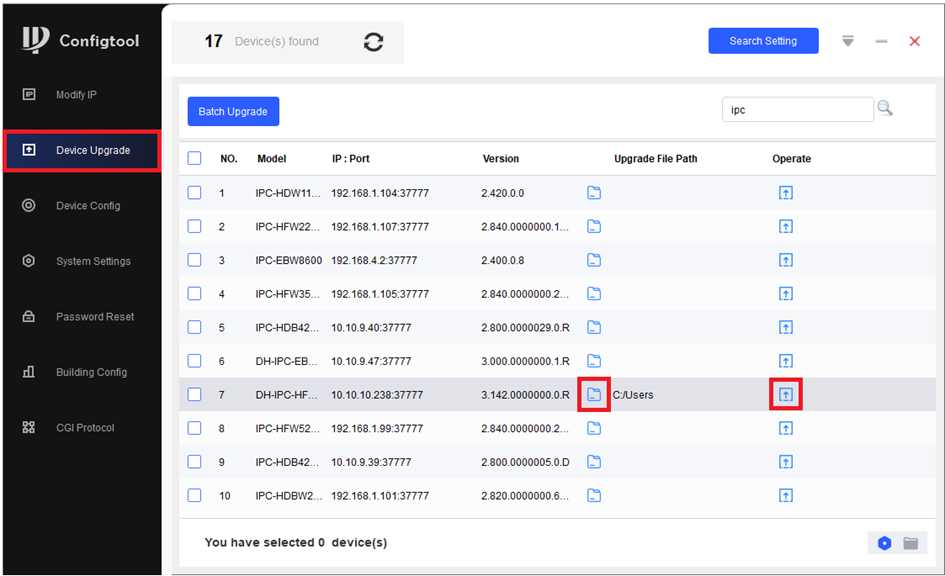Select checkbox for device 10.10.9.40
Viewport: 945px width, 576px height.
tap(194, 327)
